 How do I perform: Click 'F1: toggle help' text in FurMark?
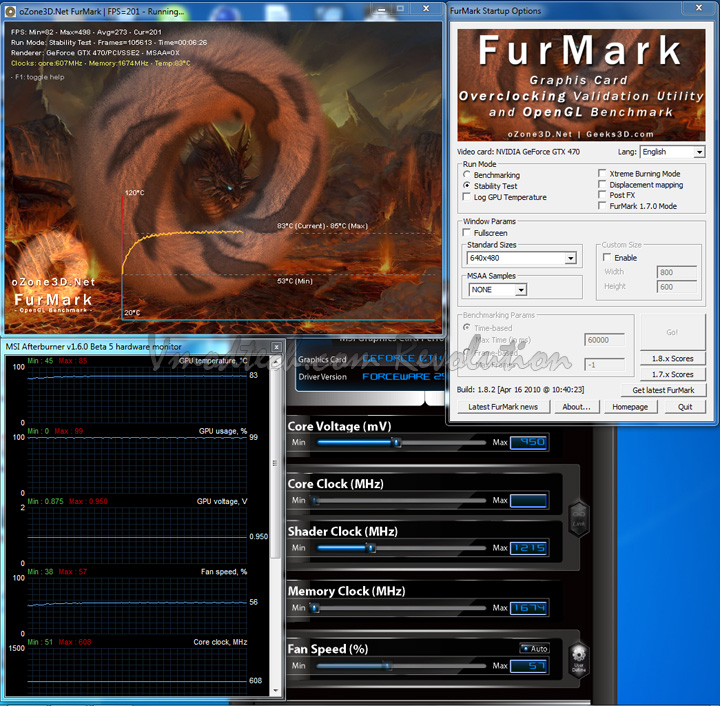pyautogui.click(x=38, y=77)
